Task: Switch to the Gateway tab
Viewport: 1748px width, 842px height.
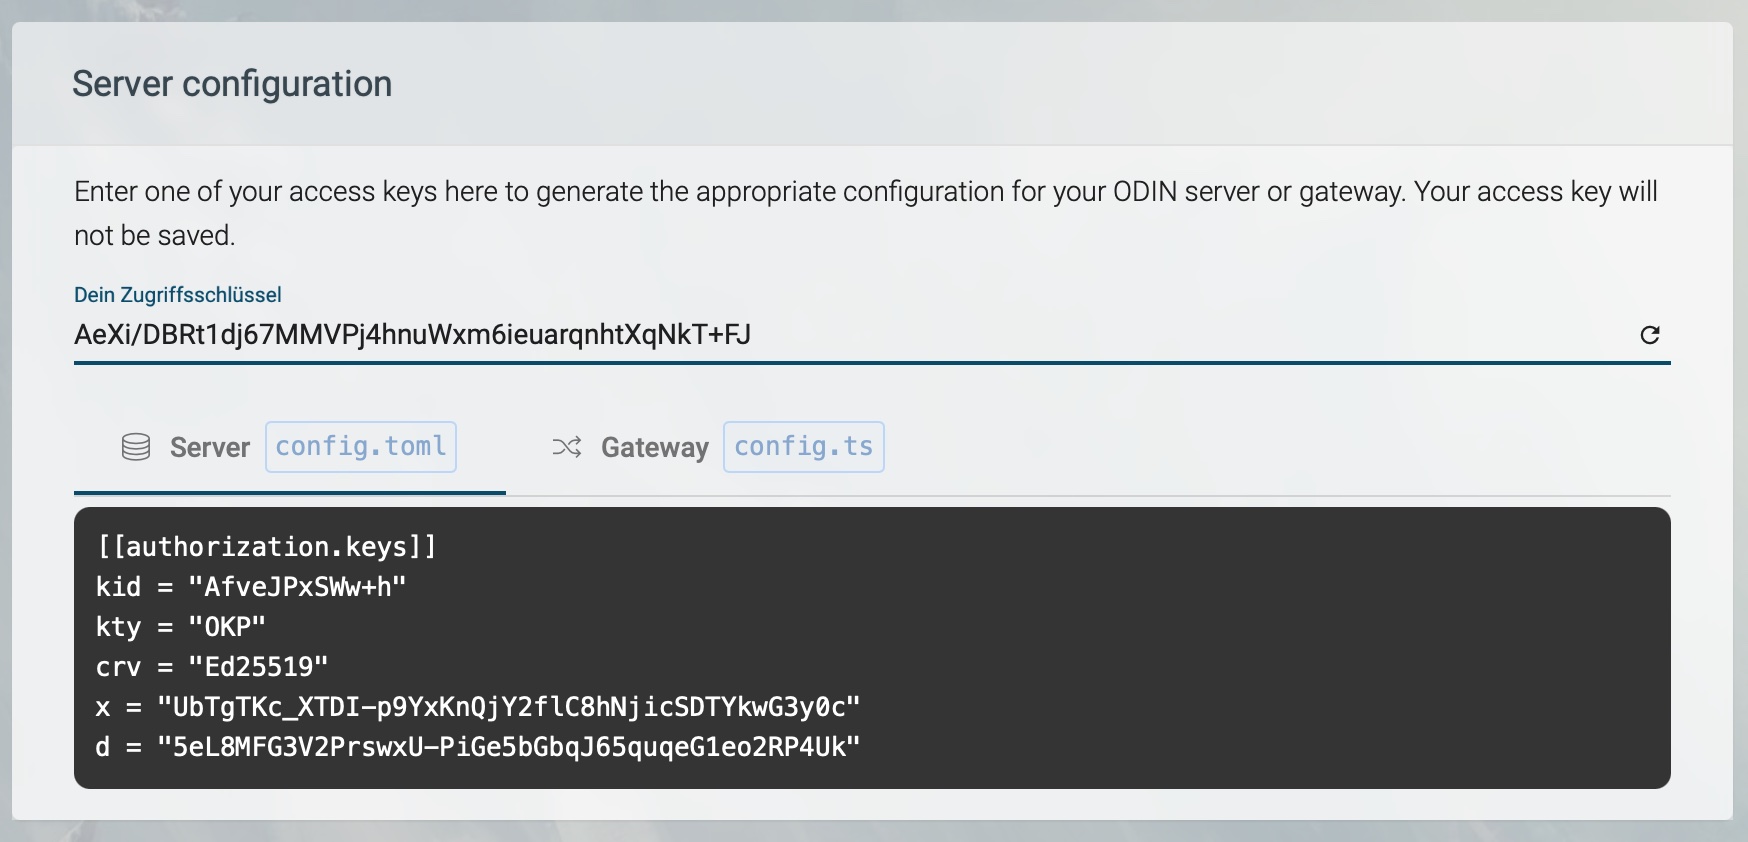Action: click(x=655, y=447)
